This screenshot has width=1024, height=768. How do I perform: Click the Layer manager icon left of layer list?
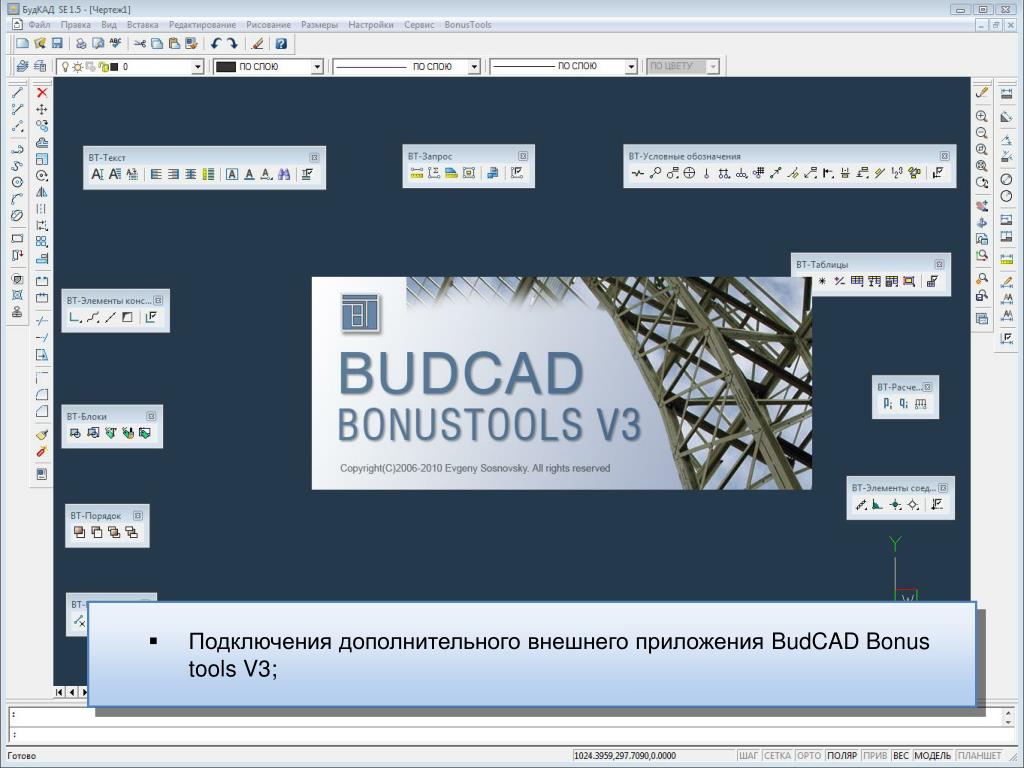click(22, 66)
